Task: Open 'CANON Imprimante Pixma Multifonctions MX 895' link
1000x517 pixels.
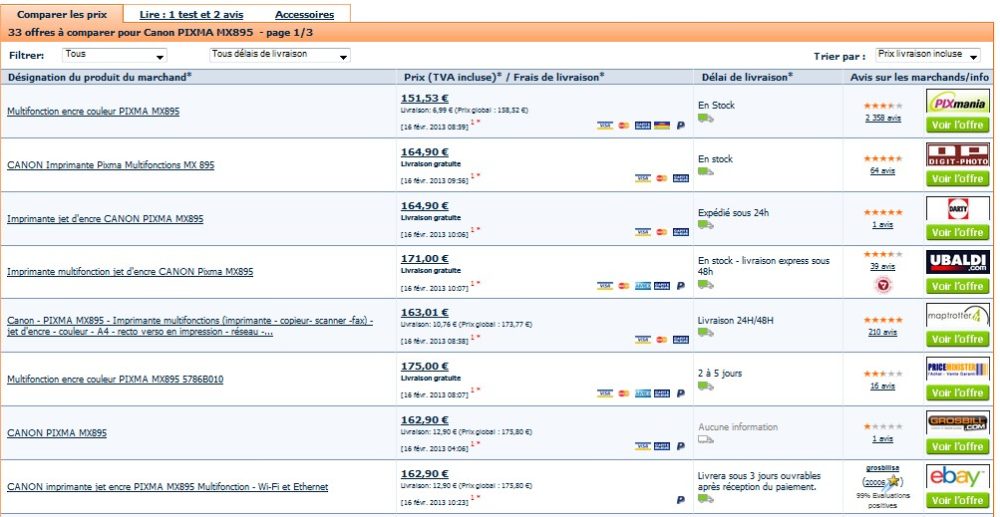Action: [110, 165]
